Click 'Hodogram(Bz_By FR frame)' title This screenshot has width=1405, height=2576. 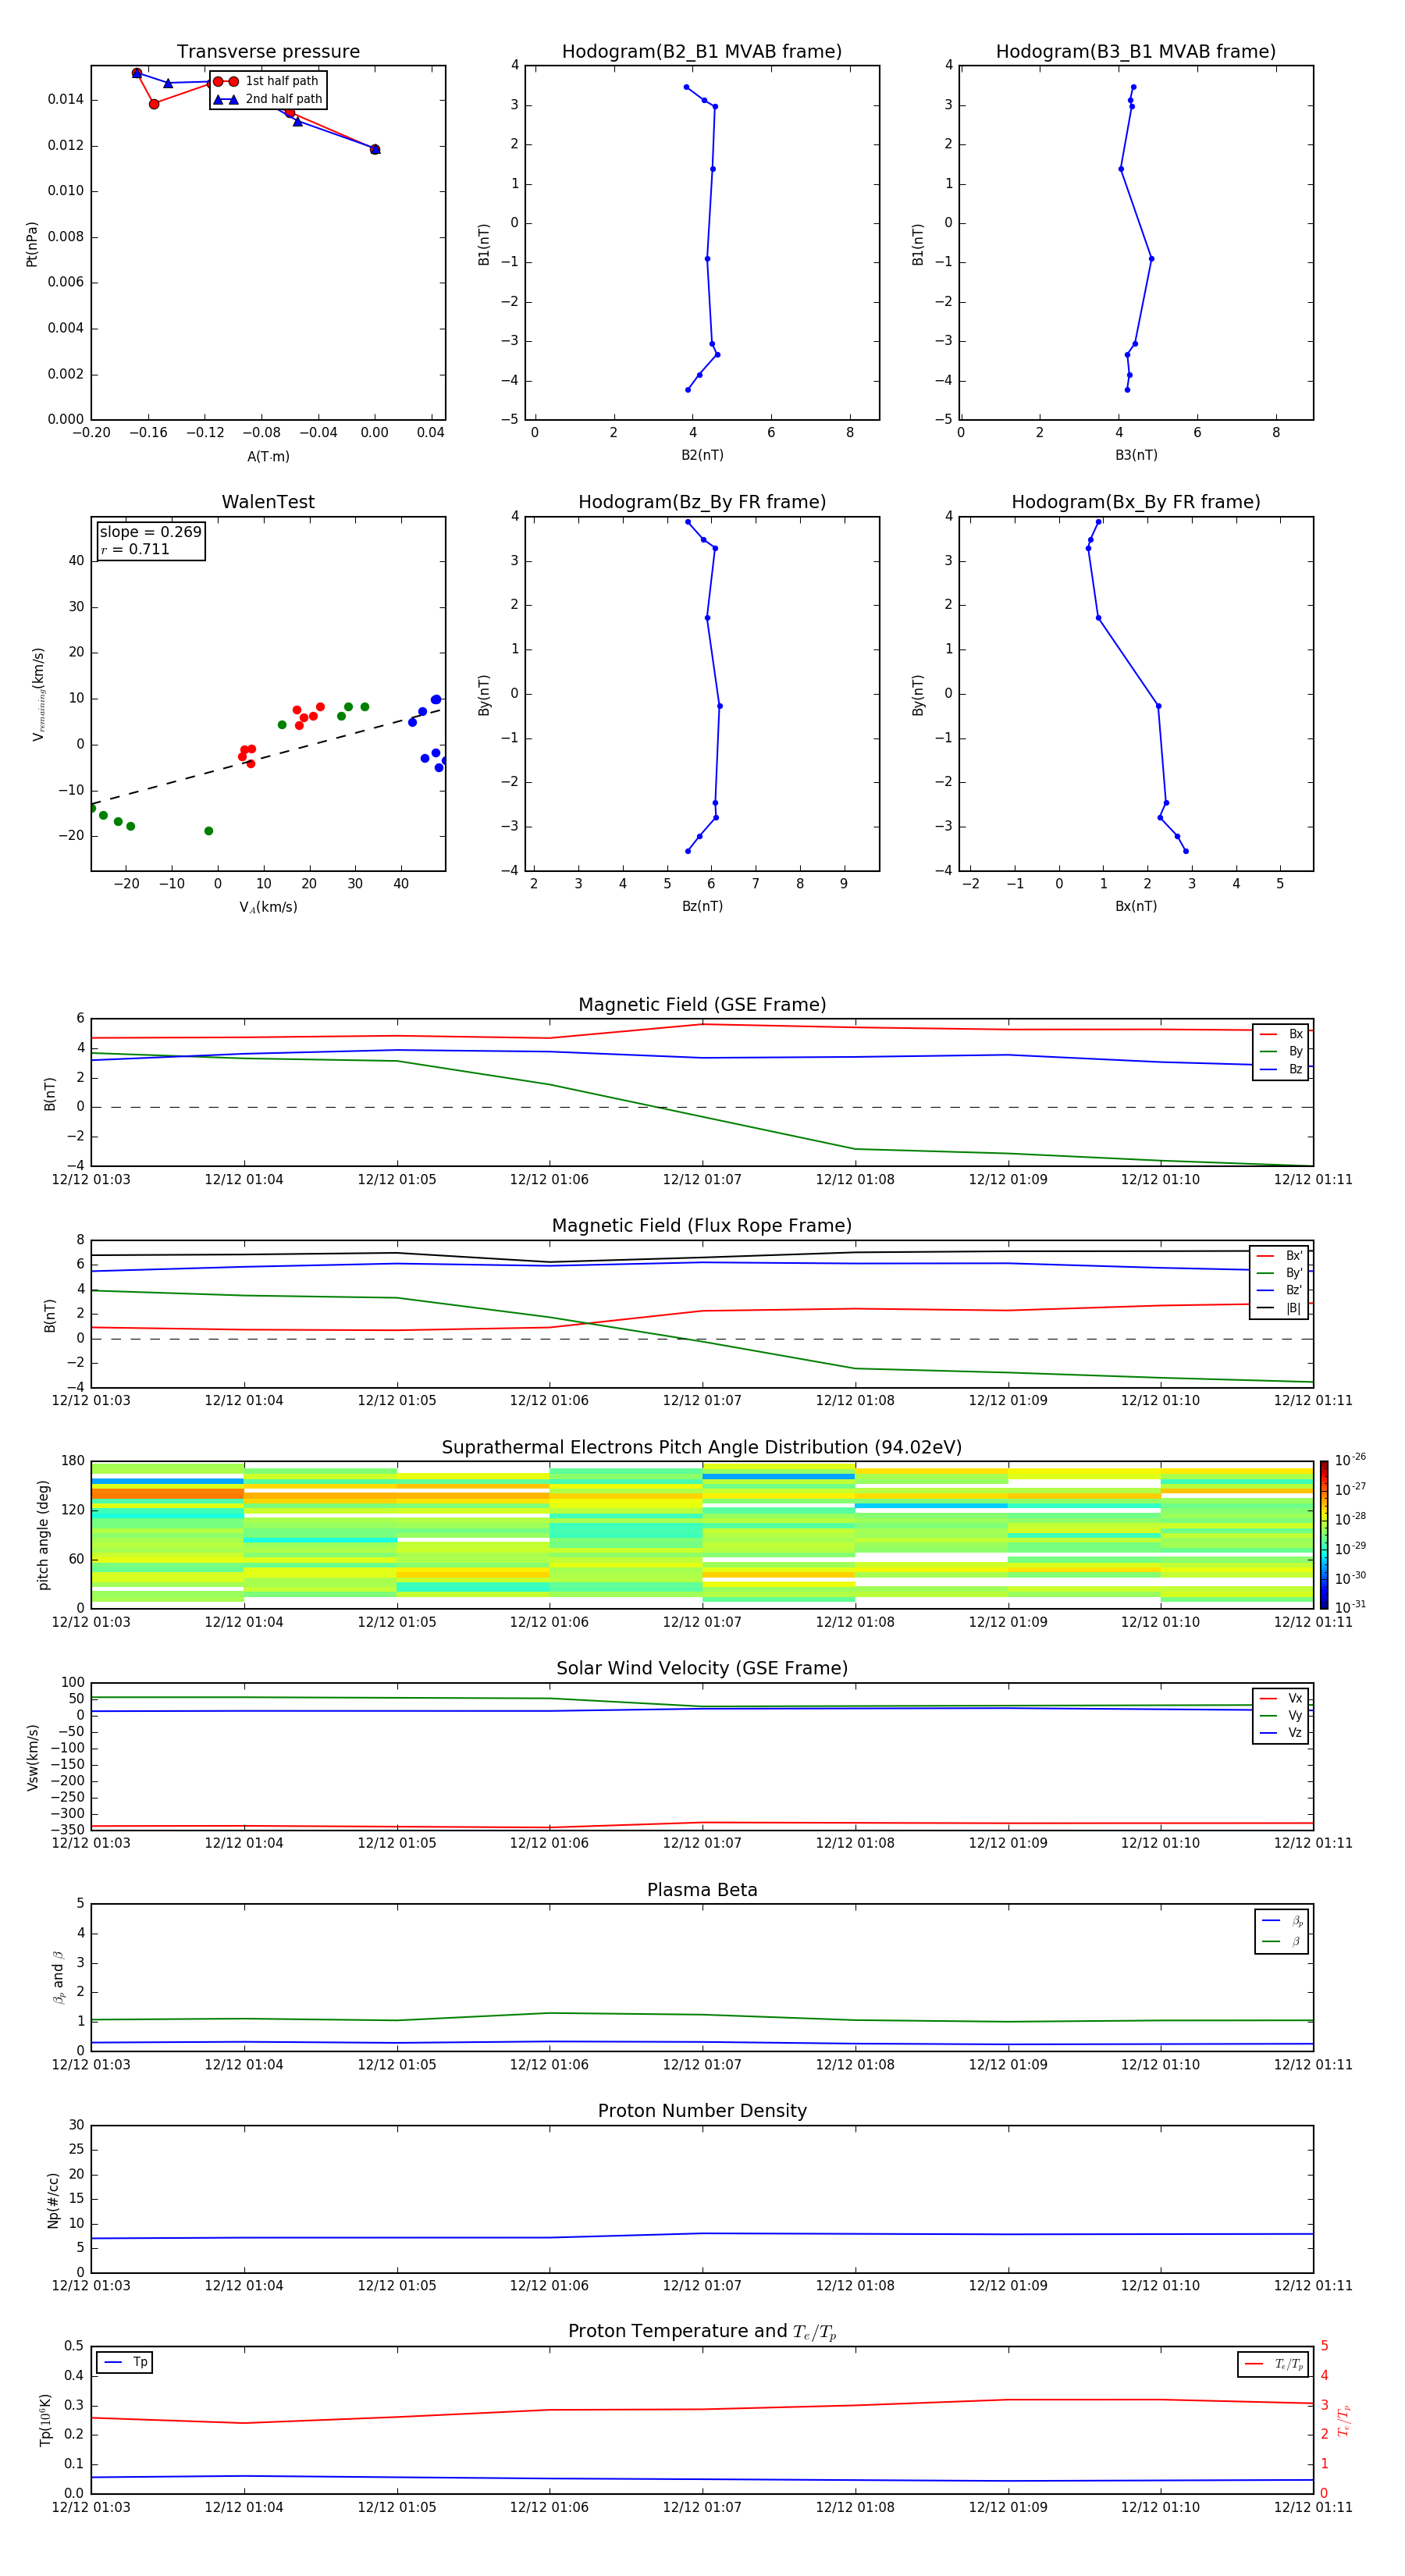702,502
